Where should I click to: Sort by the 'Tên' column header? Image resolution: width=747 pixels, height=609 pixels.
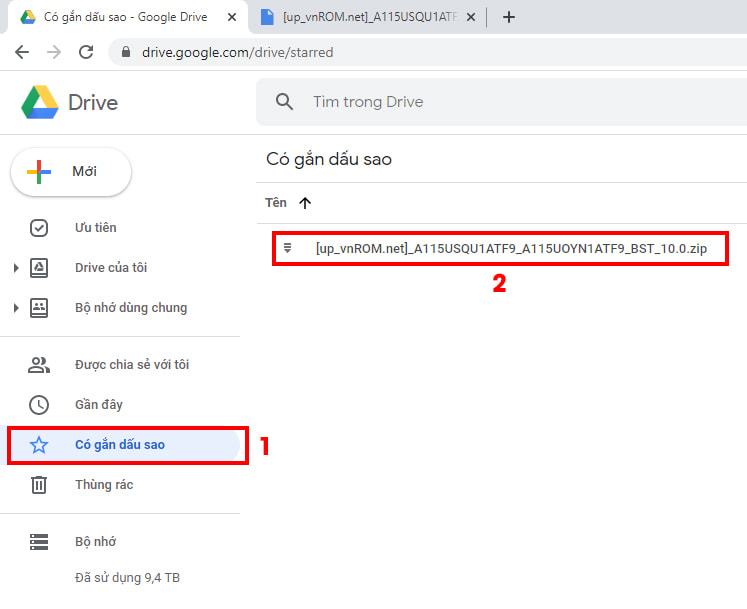(276, 203)
